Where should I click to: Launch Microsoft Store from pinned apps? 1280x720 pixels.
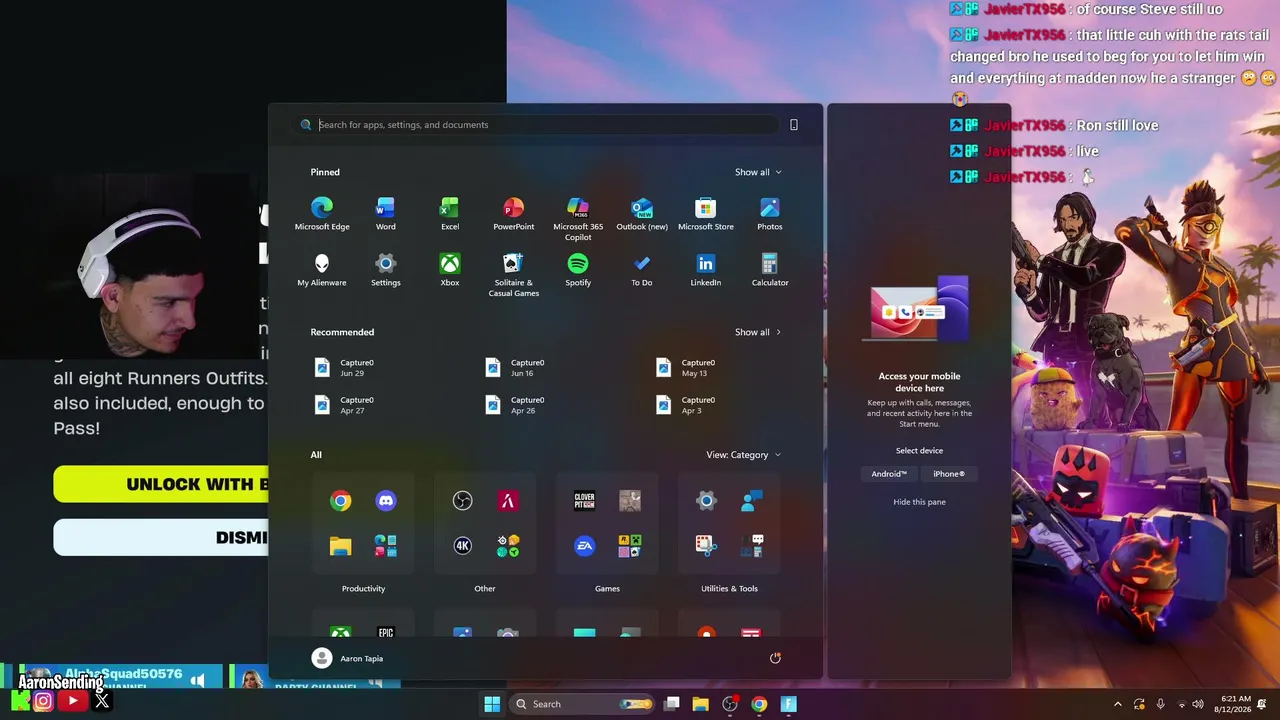click(706, 214)
